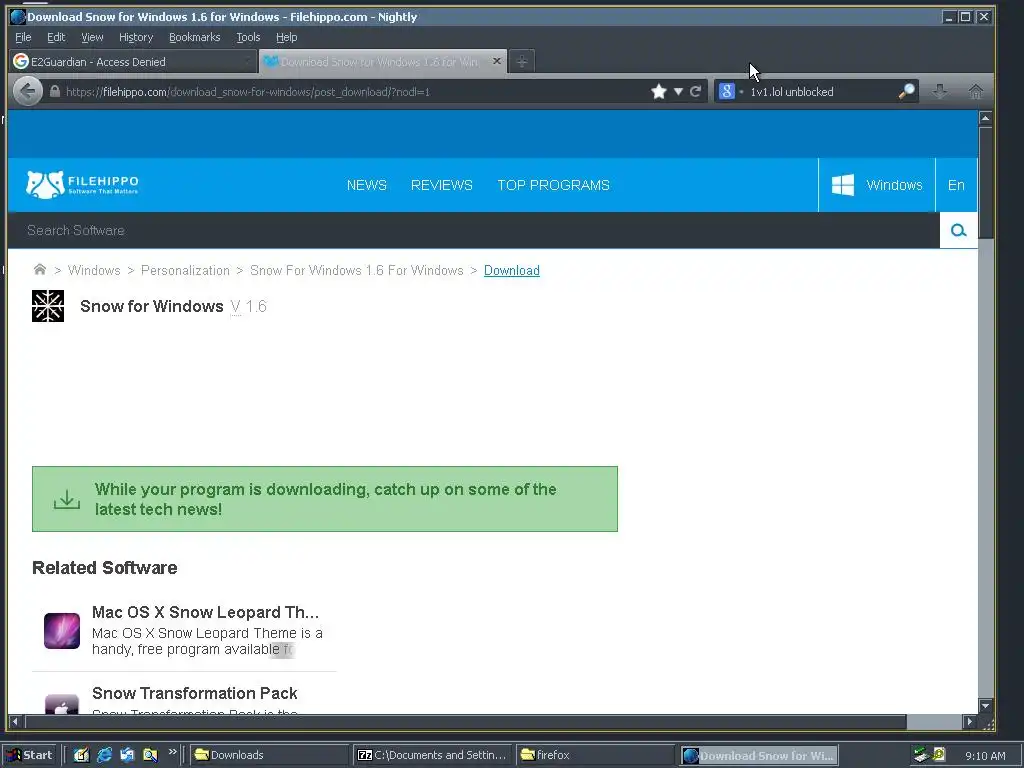The height and width of the screenshot is (768, 1024).
Task: Open the Bookmarks menu
Action: pyautogui.click(x=195, y=37)
